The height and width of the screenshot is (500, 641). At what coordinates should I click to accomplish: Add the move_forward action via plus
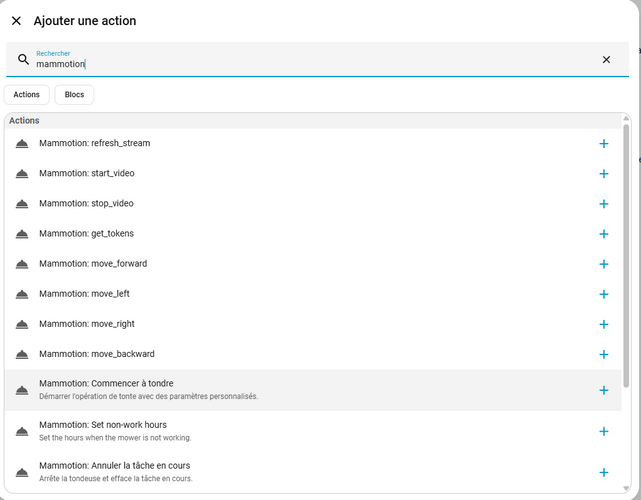pyautogui.click(x=604, y=264)
